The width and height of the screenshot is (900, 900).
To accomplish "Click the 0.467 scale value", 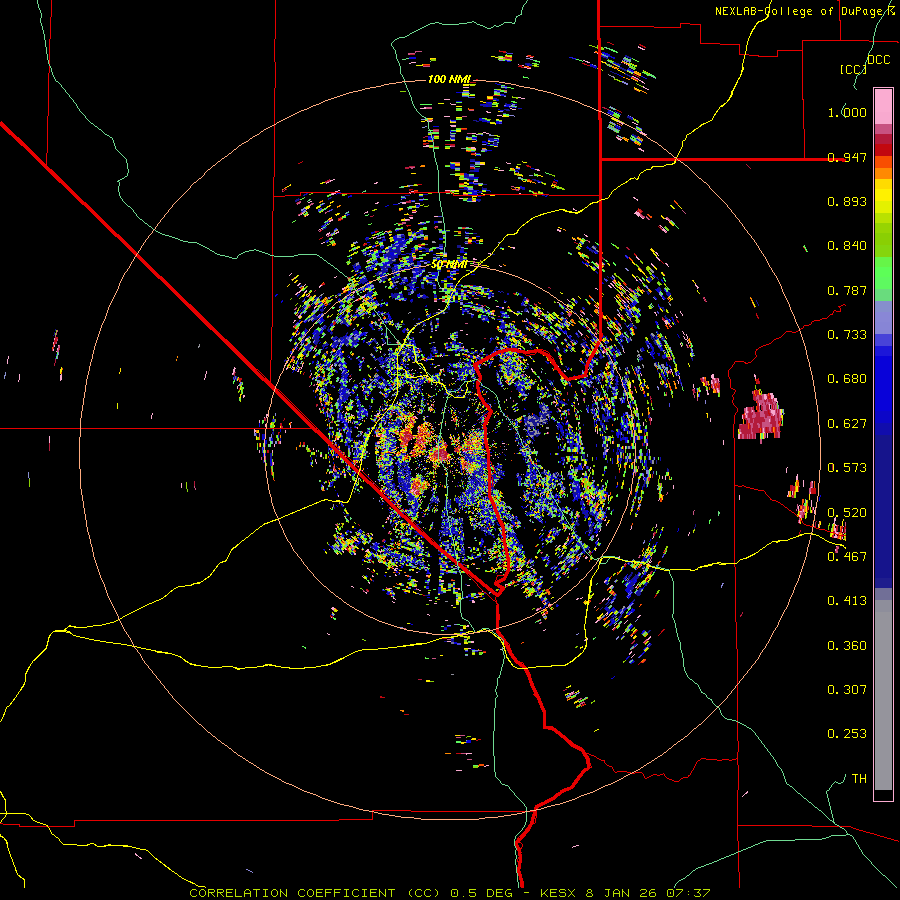I will 847,556.
